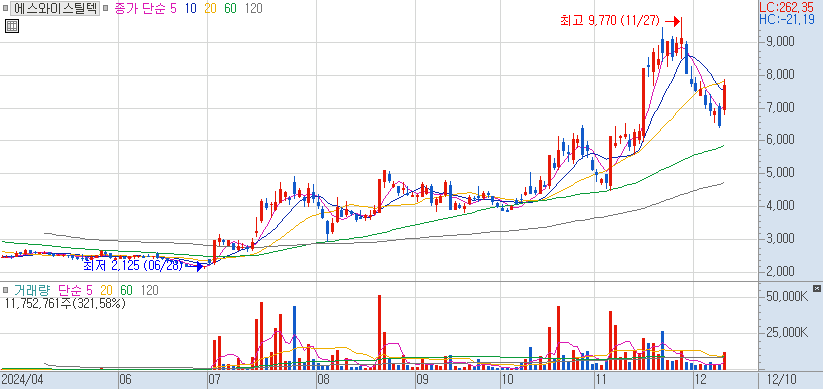The image size is (823, 389).
Task: Click the 최저 2,125 (06/28) low annotation
Action: tap(133, 266)
